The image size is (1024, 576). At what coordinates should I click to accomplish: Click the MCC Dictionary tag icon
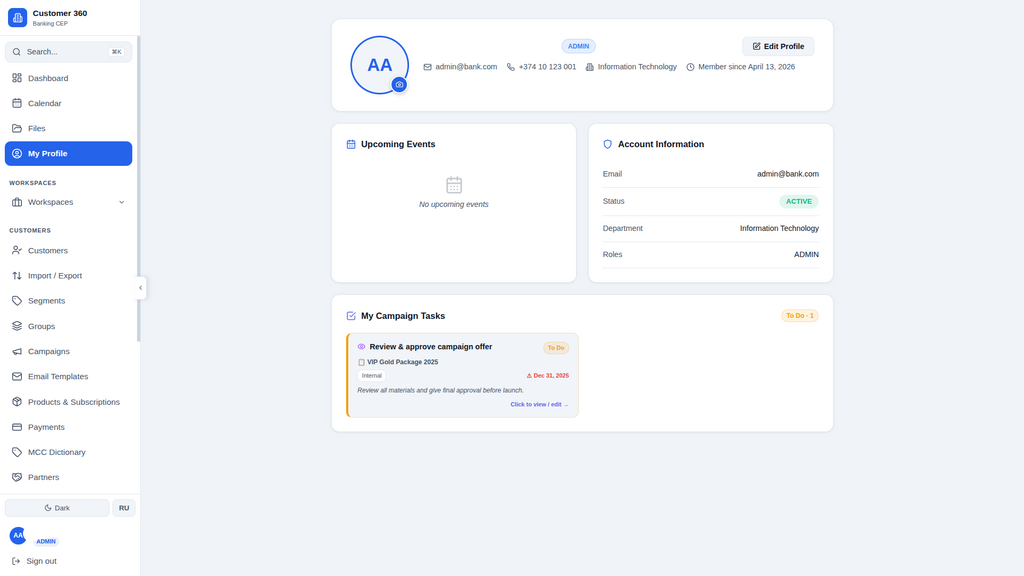pos(17,452)
